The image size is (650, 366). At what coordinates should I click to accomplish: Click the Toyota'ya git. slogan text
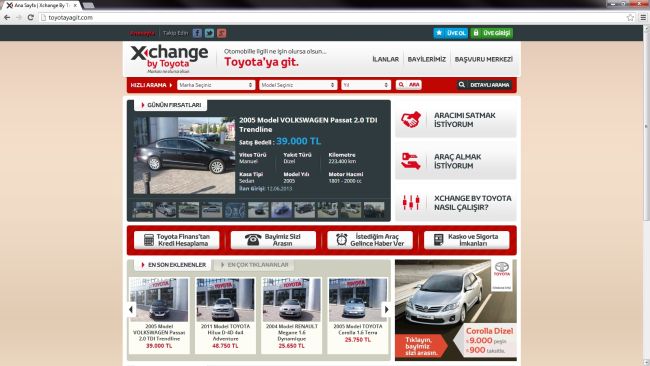[261, 62]
